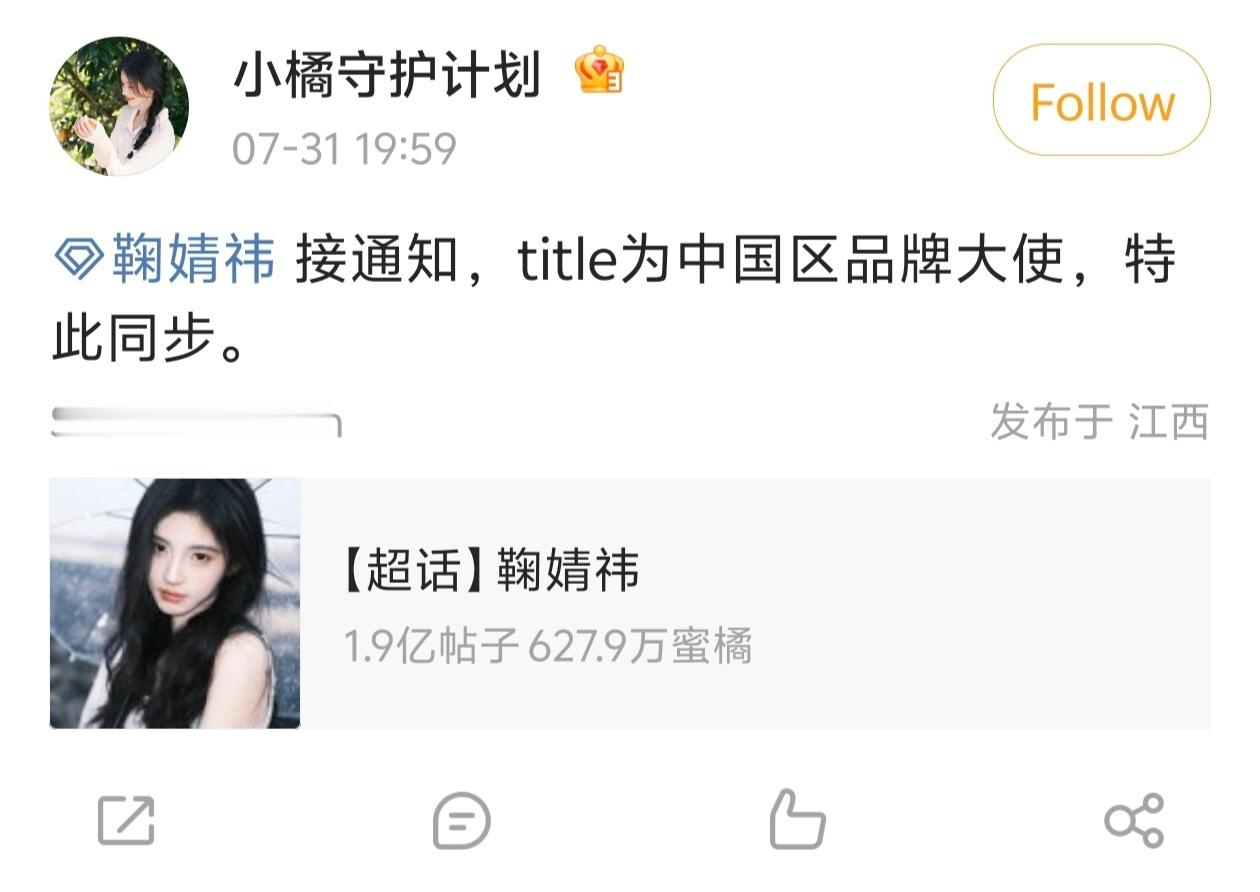Click the 627.9万蜜橘 follower count

coord(640,648)
